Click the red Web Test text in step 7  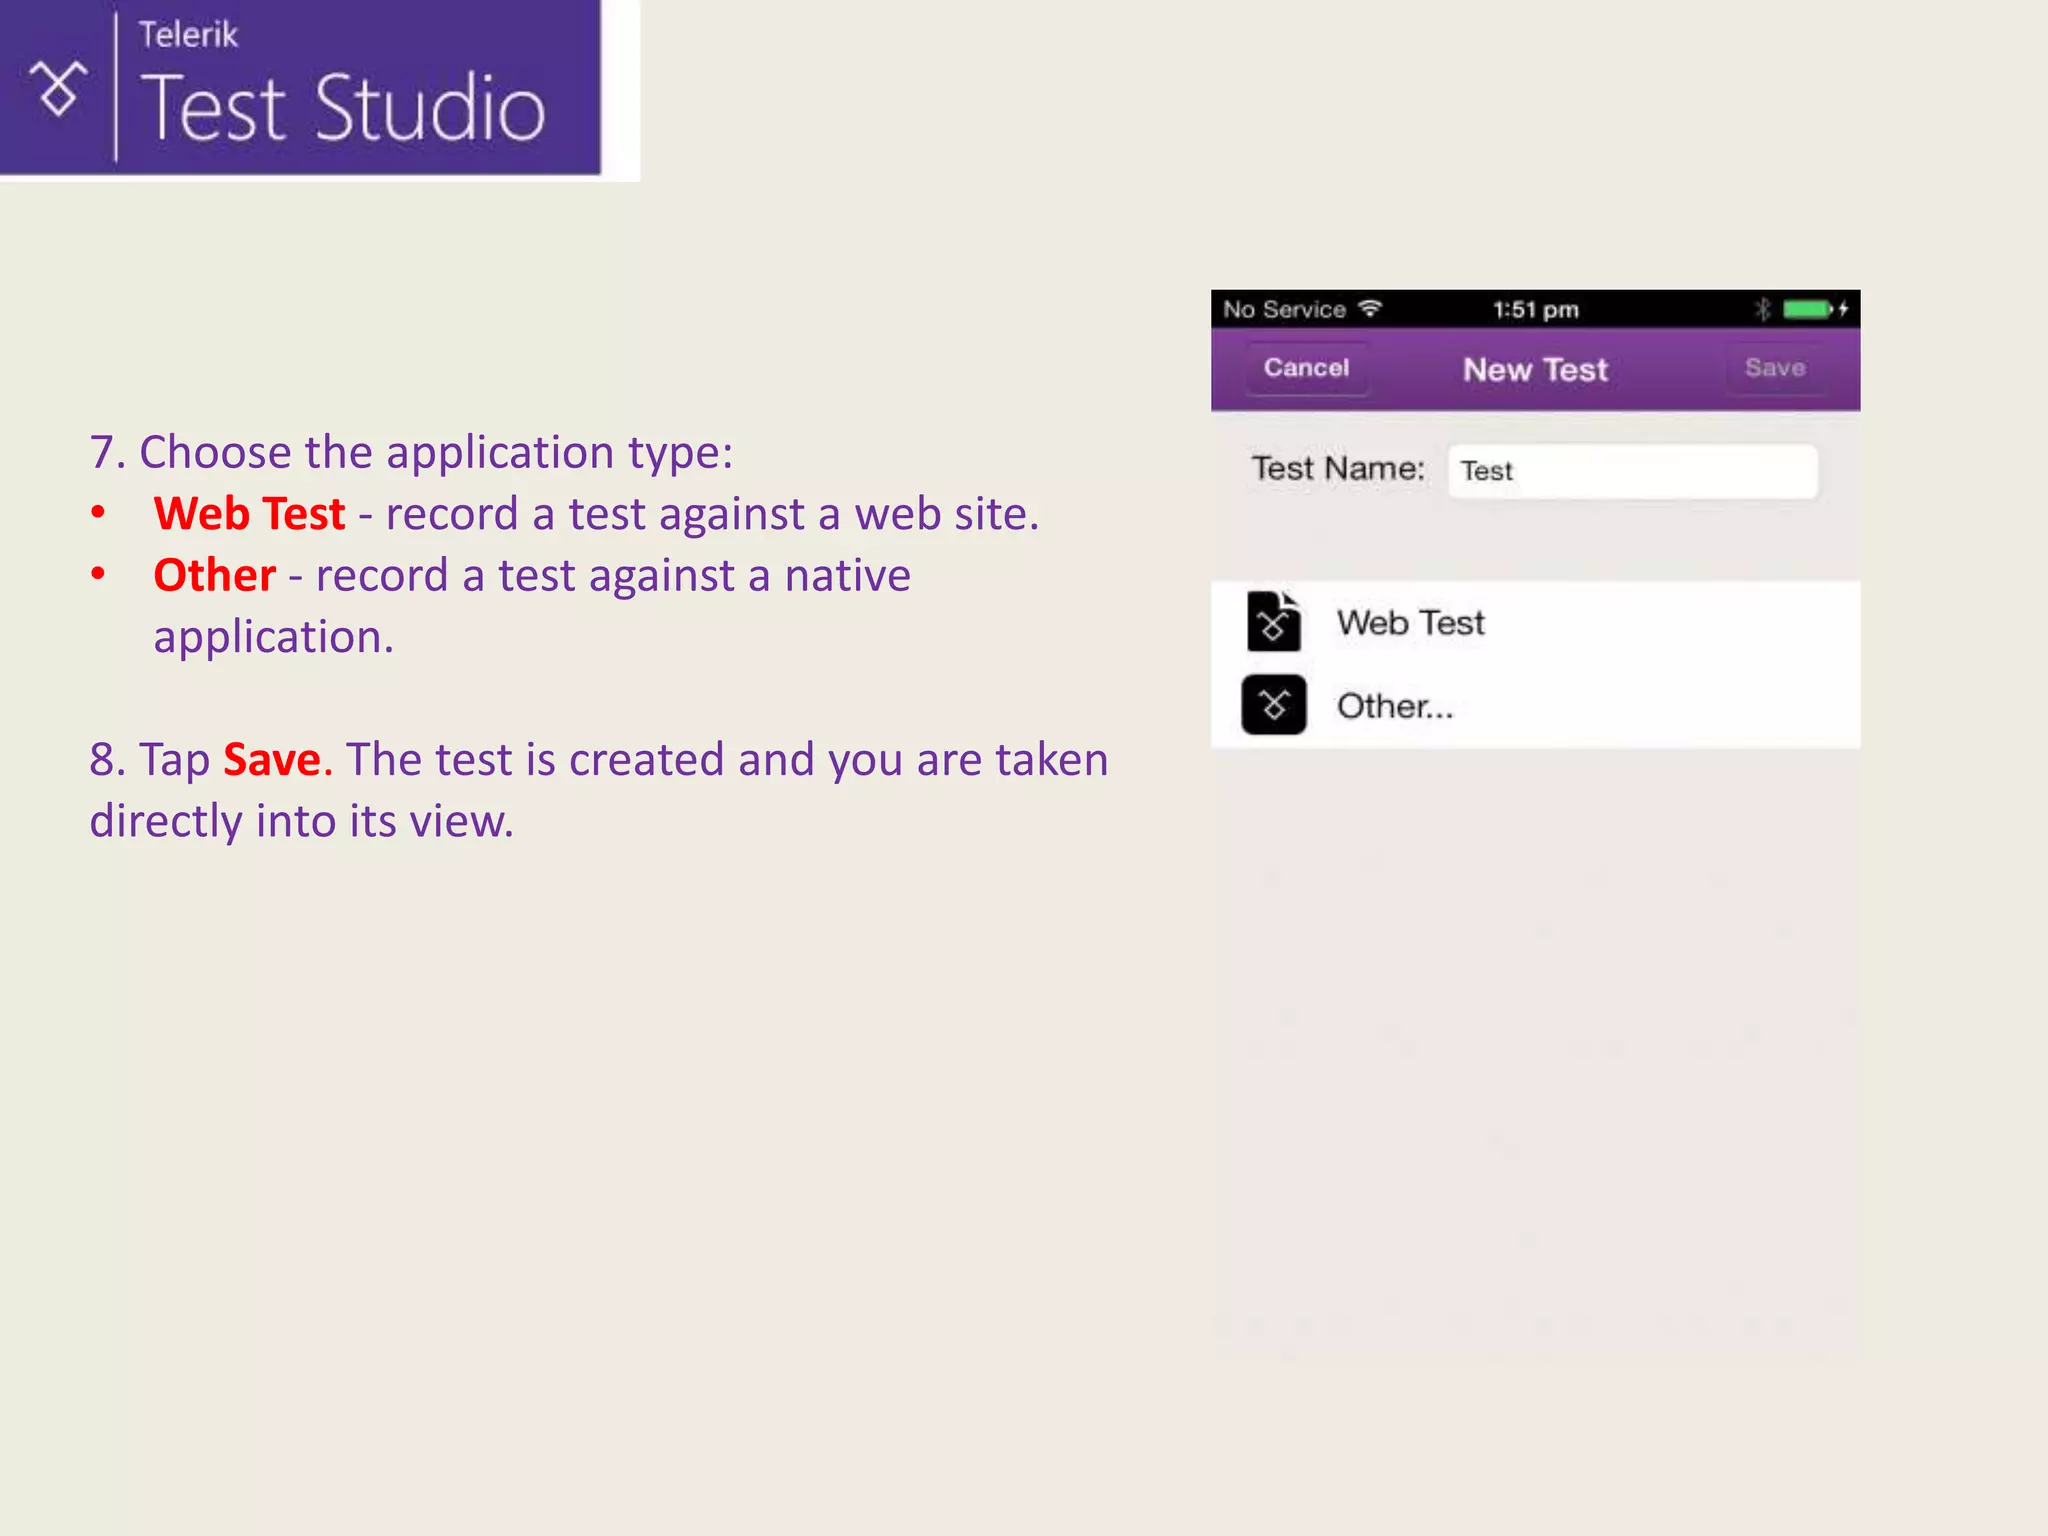pyautogui.click(x=249, y=514)
